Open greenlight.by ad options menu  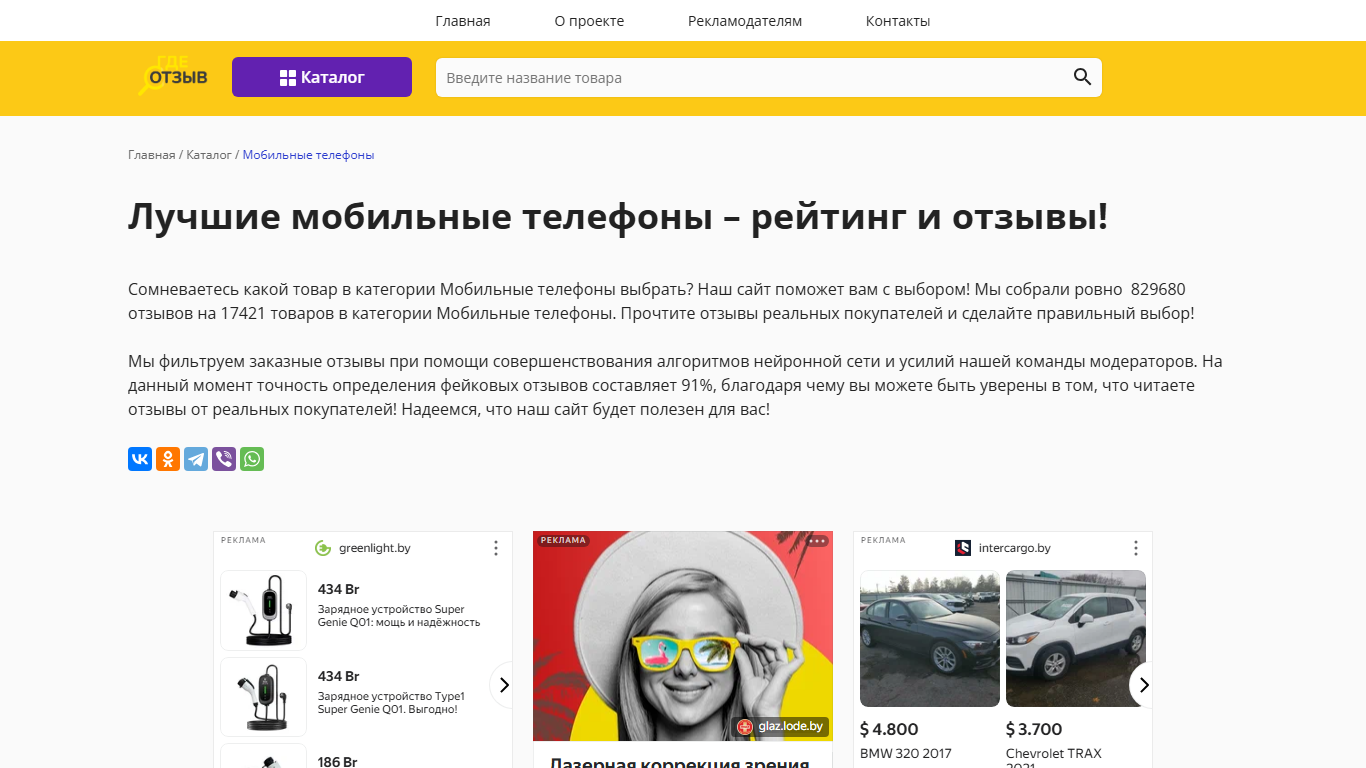click(496, 548)
